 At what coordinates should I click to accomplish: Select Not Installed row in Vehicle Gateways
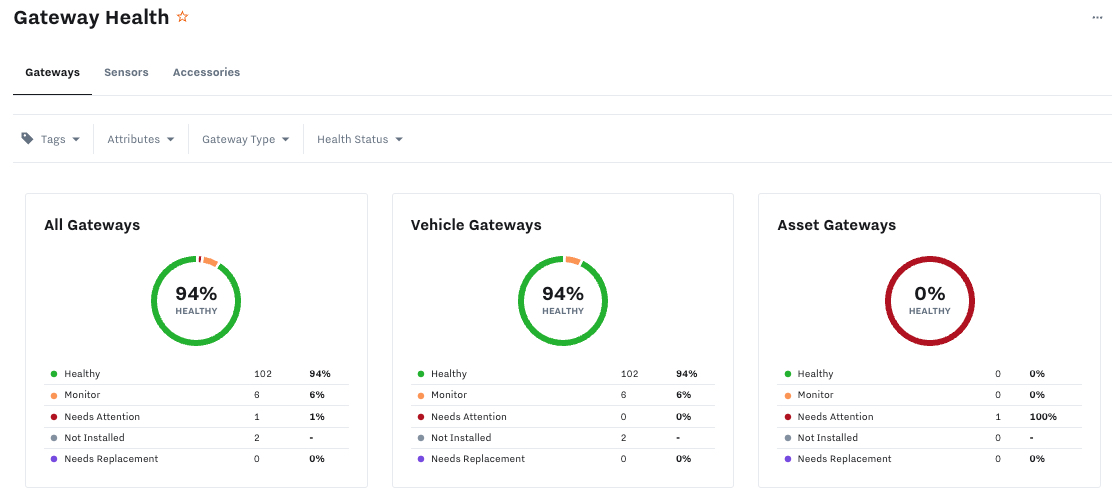(x=563, y=438)
